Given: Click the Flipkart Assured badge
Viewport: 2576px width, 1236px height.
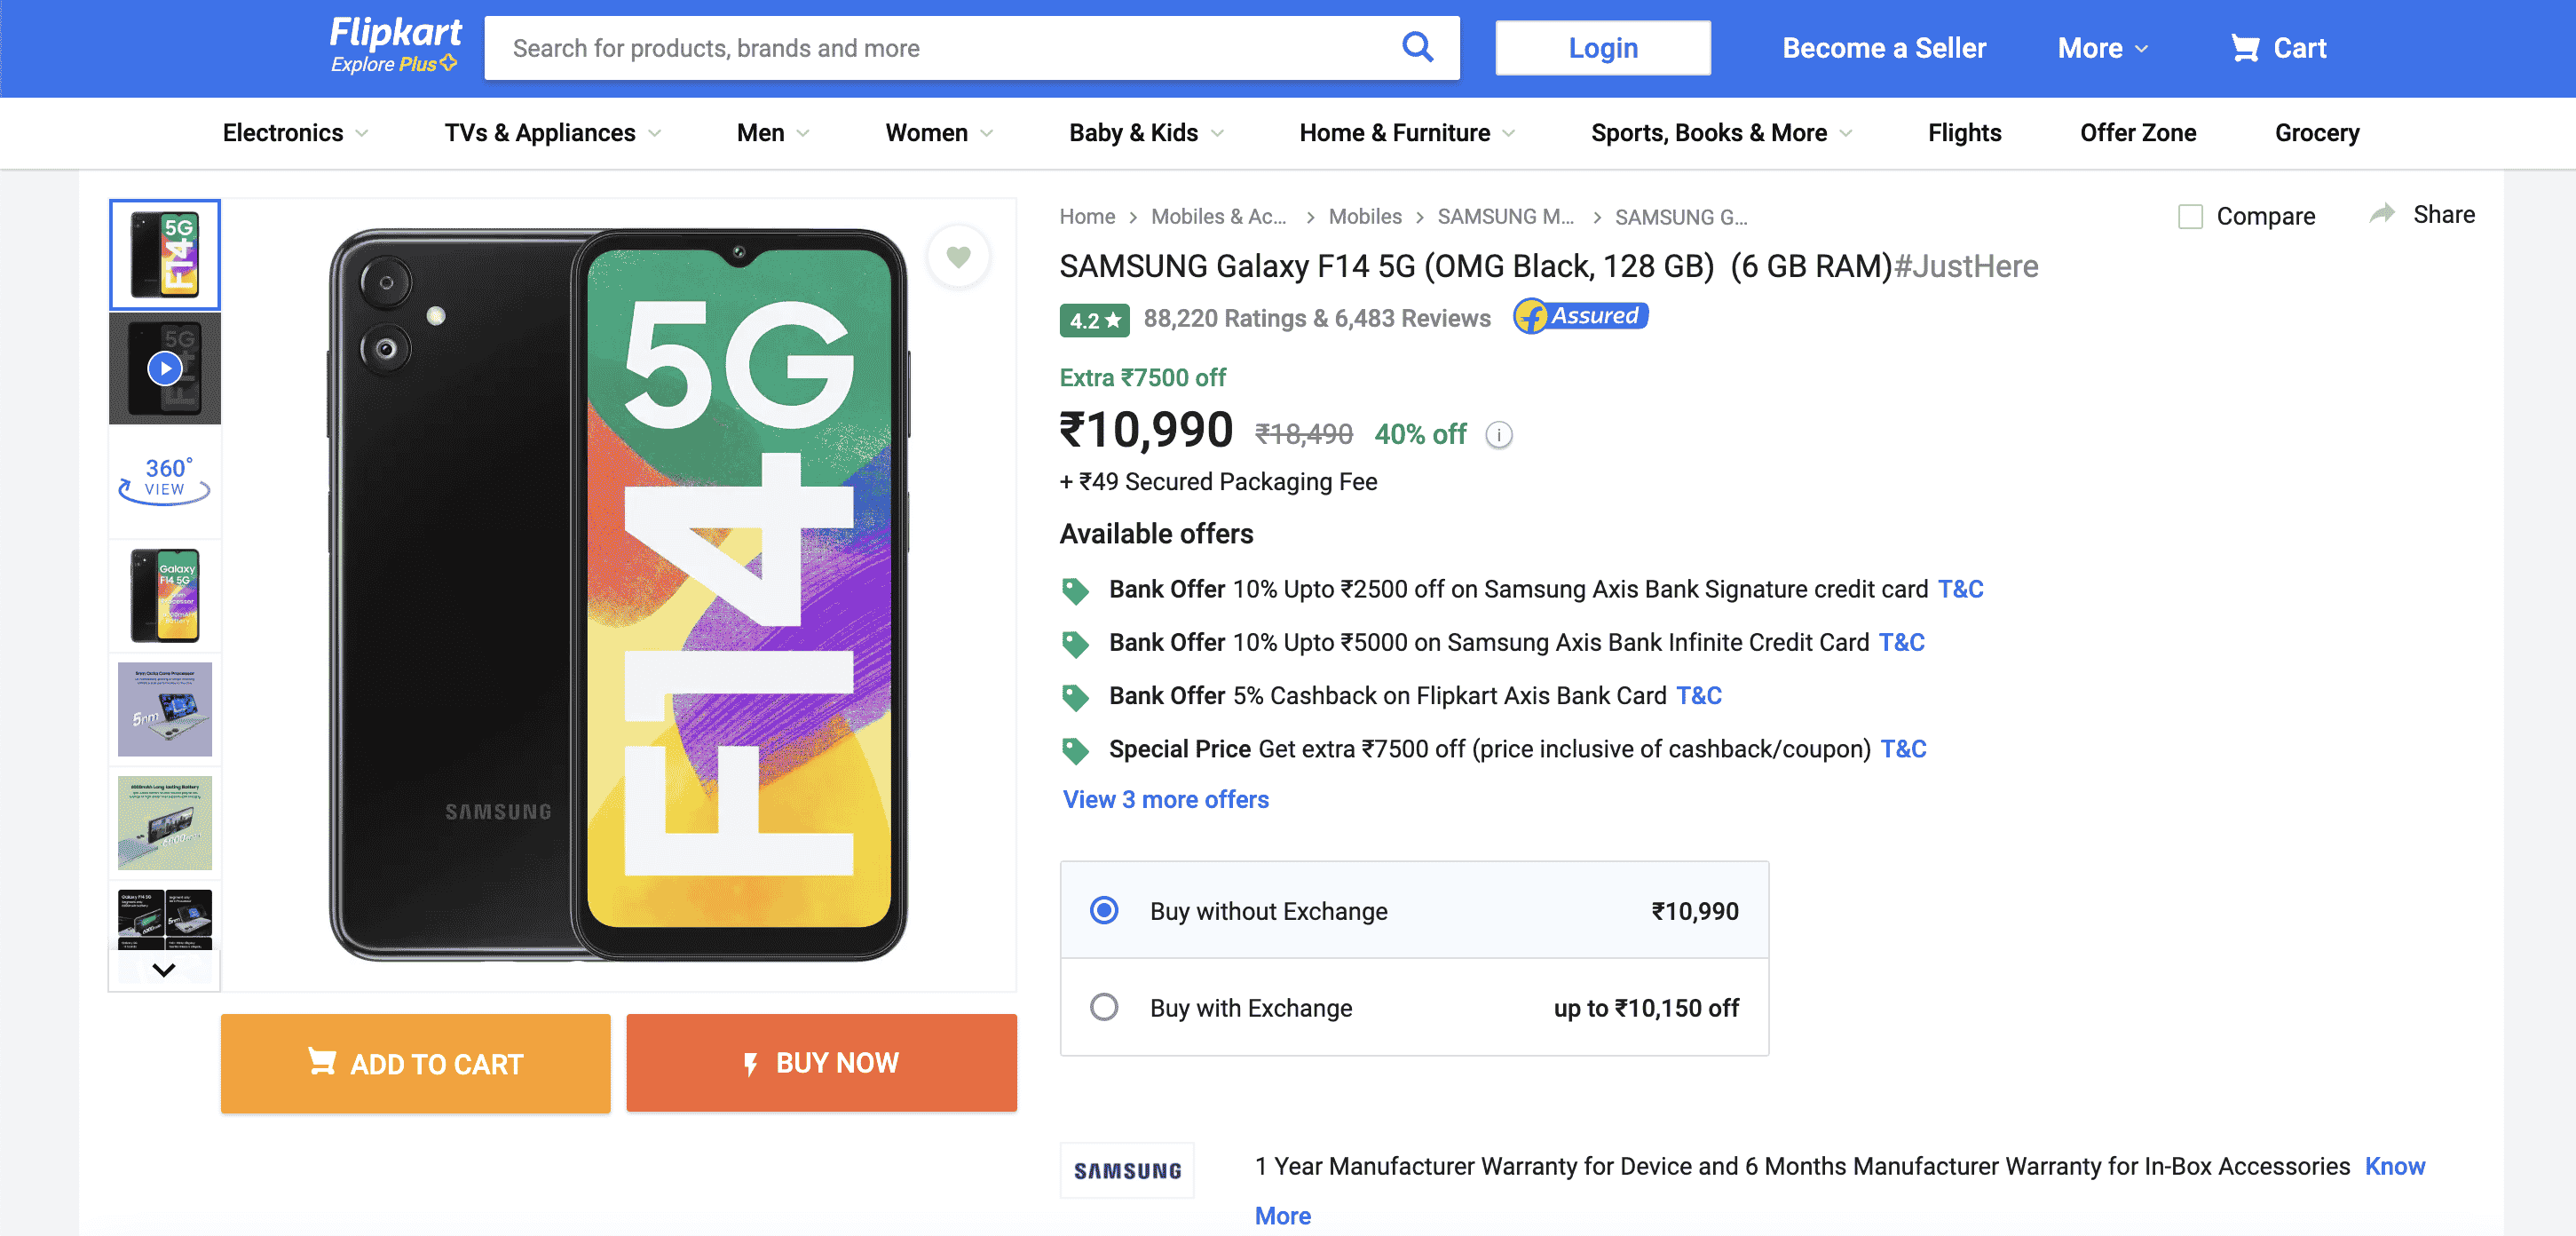Looking at the screenshot, I should coord(1580,317).
